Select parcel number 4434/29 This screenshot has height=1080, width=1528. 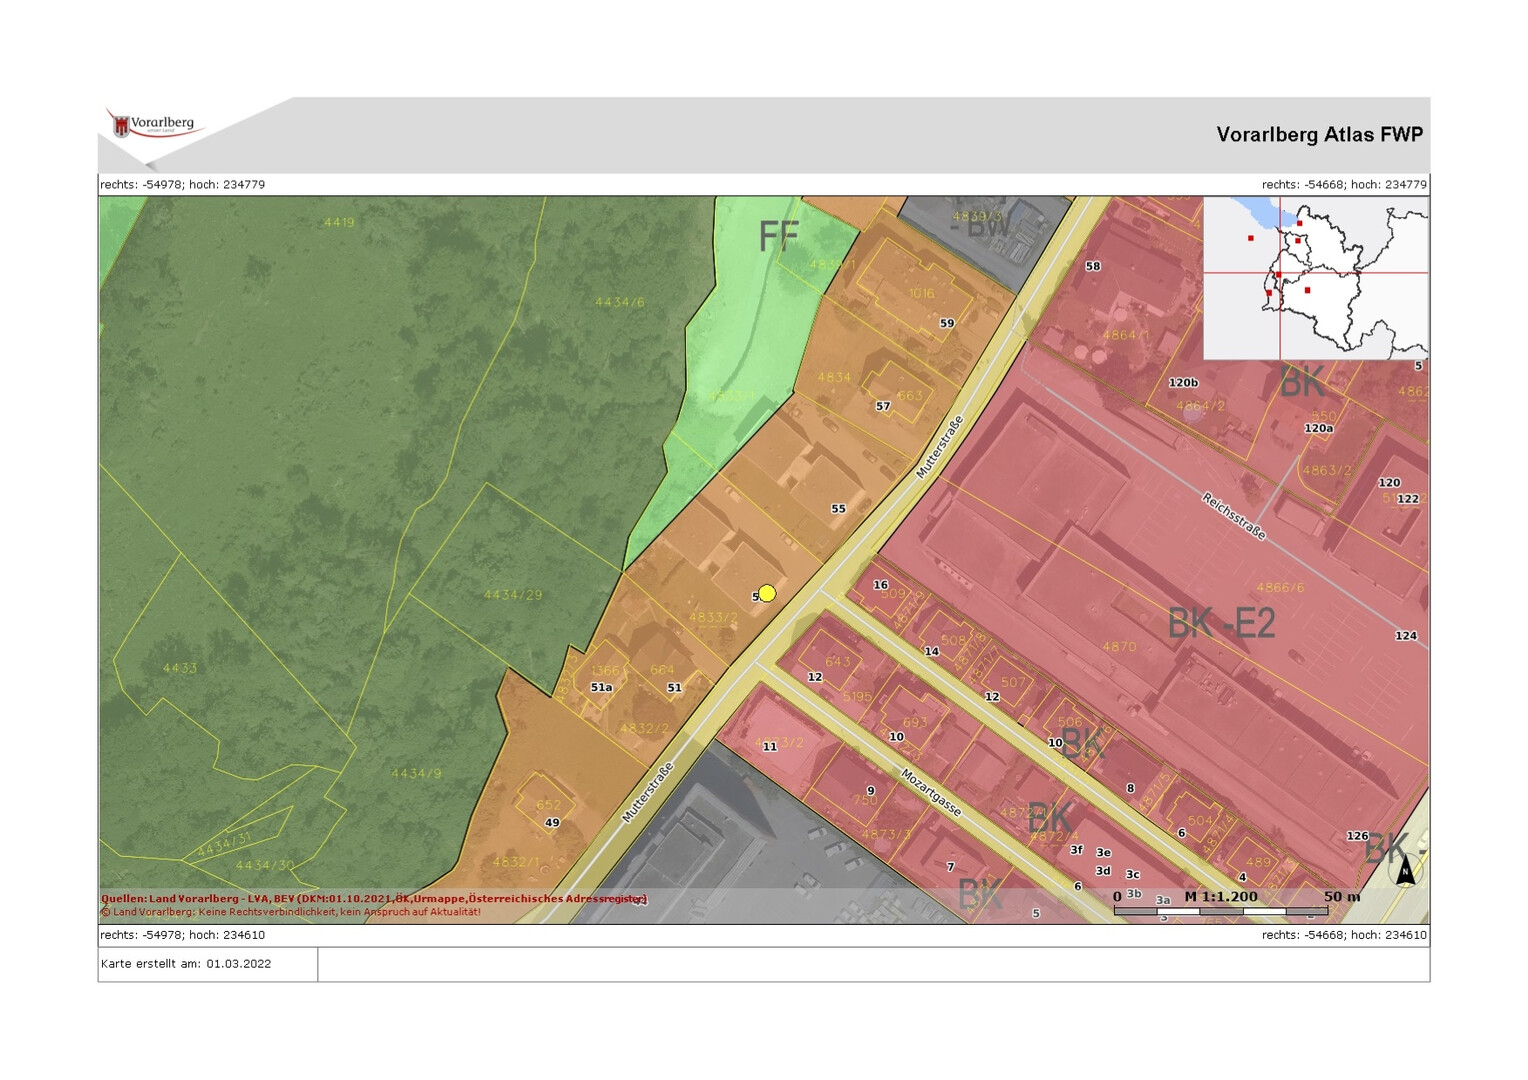(x=512, y=595)
